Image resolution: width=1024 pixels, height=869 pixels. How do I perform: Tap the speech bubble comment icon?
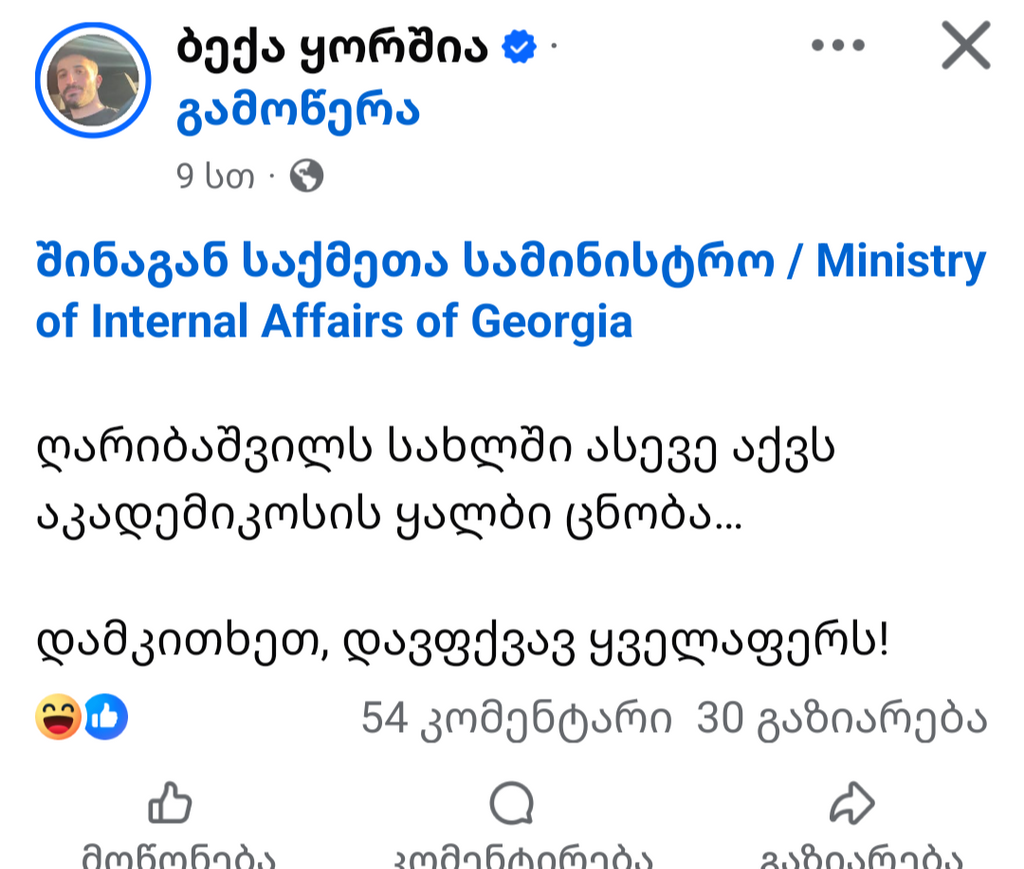point(511,803)
